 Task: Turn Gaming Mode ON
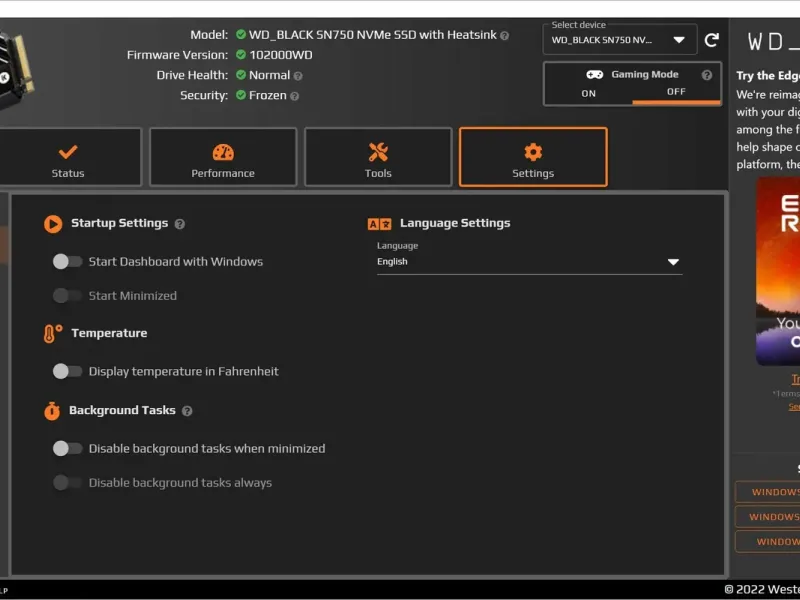point(588,94)
